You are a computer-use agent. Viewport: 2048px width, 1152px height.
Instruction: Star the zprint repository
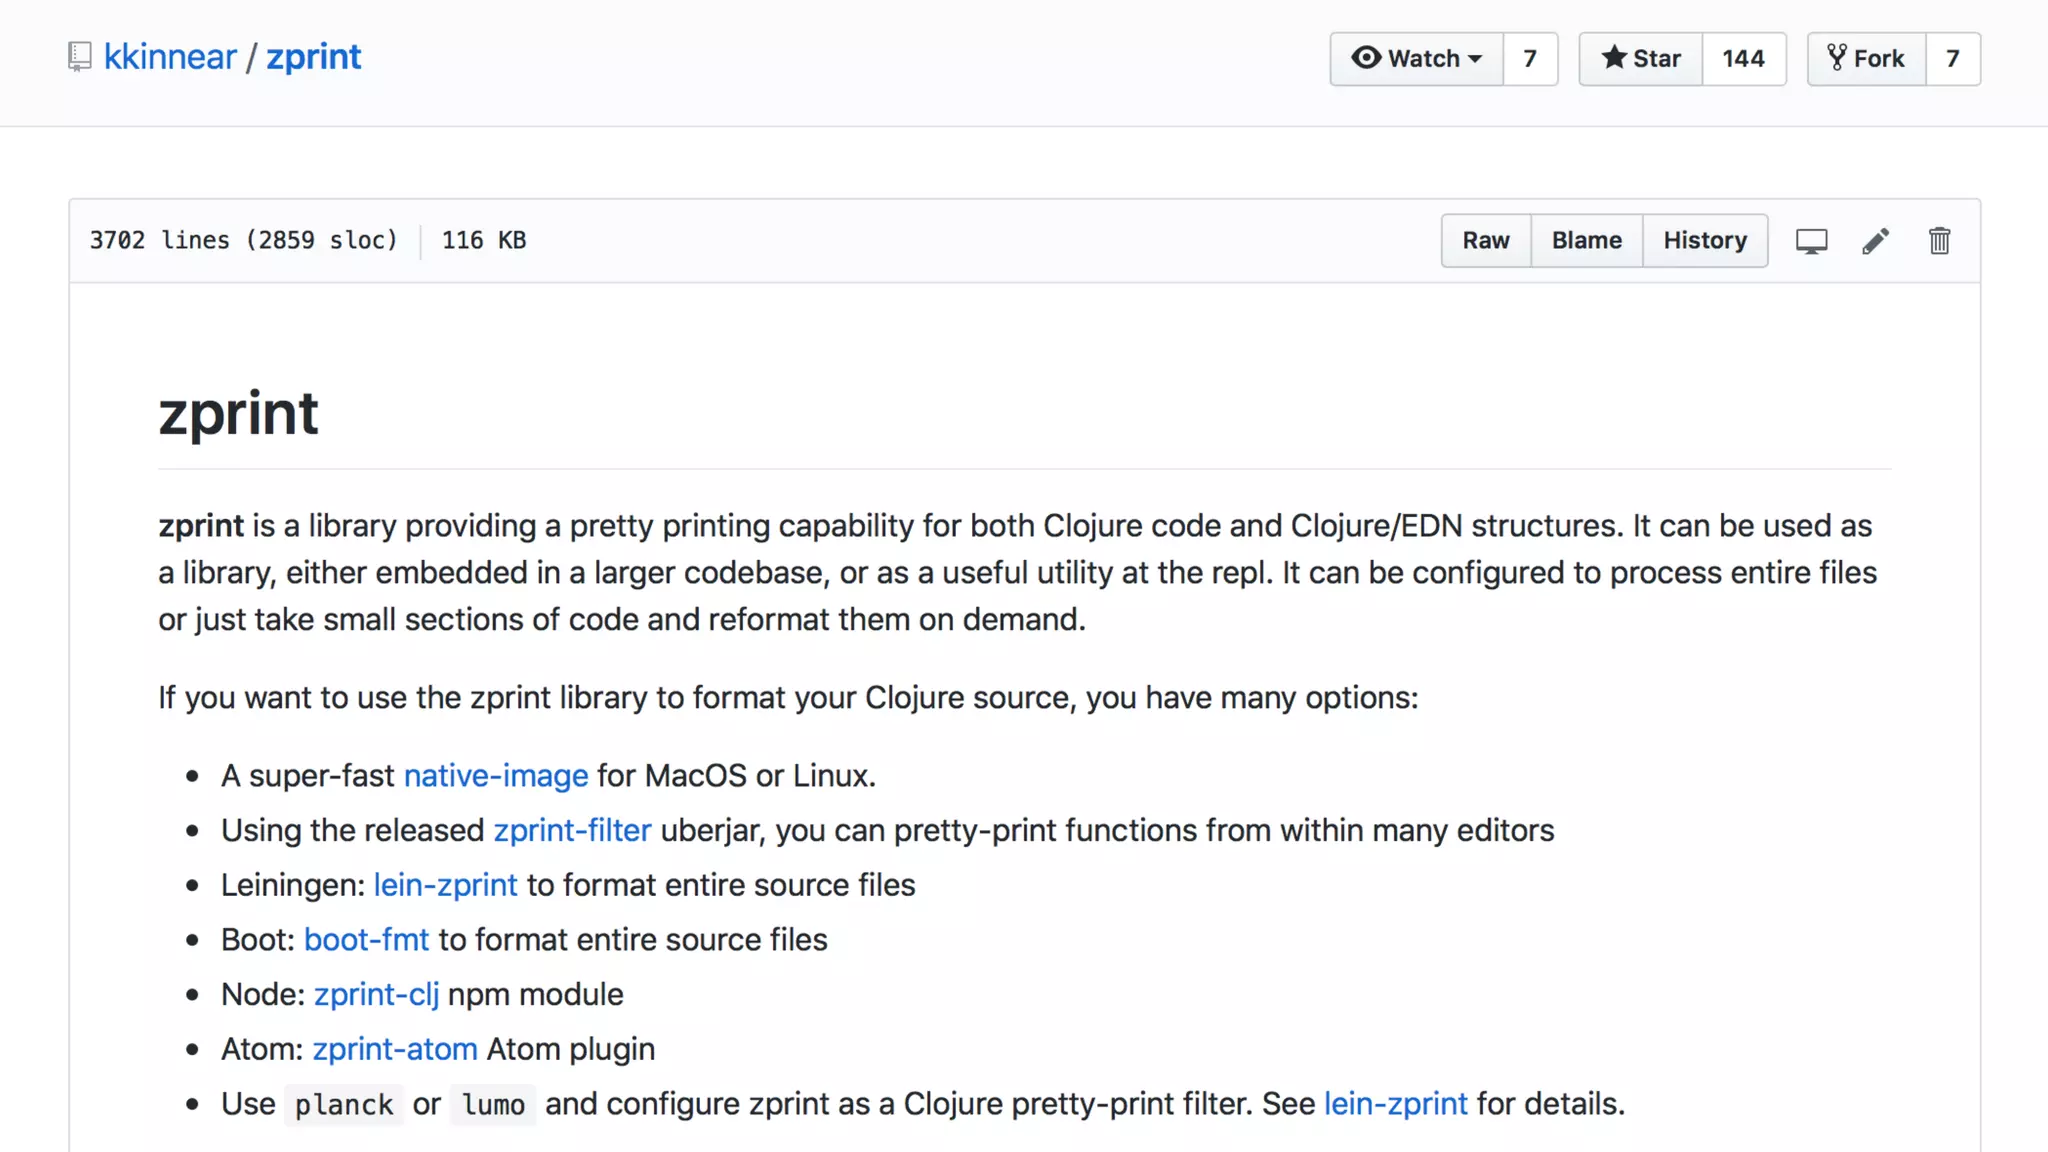[x=1641, y=59]
